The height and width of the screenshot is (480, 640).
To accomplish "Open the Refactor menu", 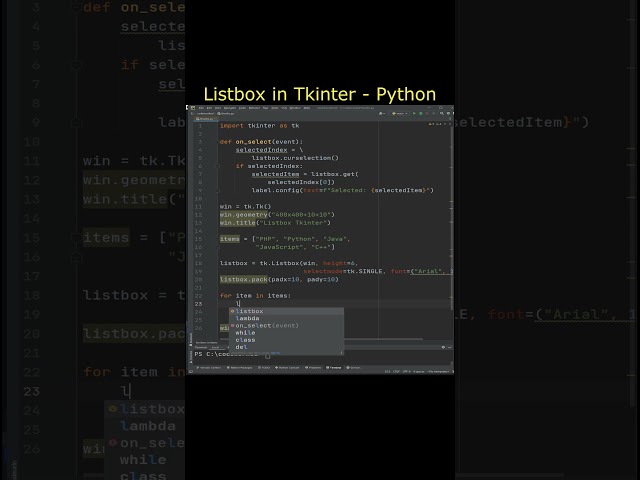I will [254, 108].
